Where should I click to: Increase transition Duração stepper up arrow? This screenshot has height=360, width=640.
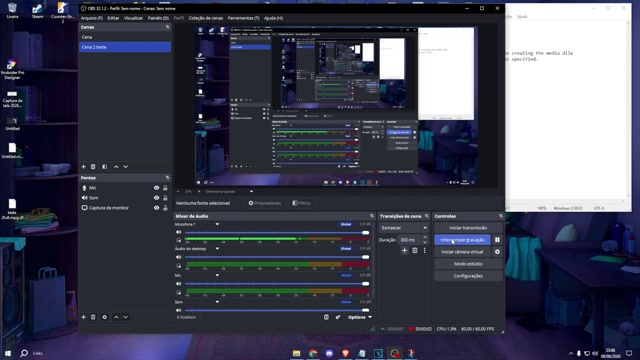[x=425, y=237]
